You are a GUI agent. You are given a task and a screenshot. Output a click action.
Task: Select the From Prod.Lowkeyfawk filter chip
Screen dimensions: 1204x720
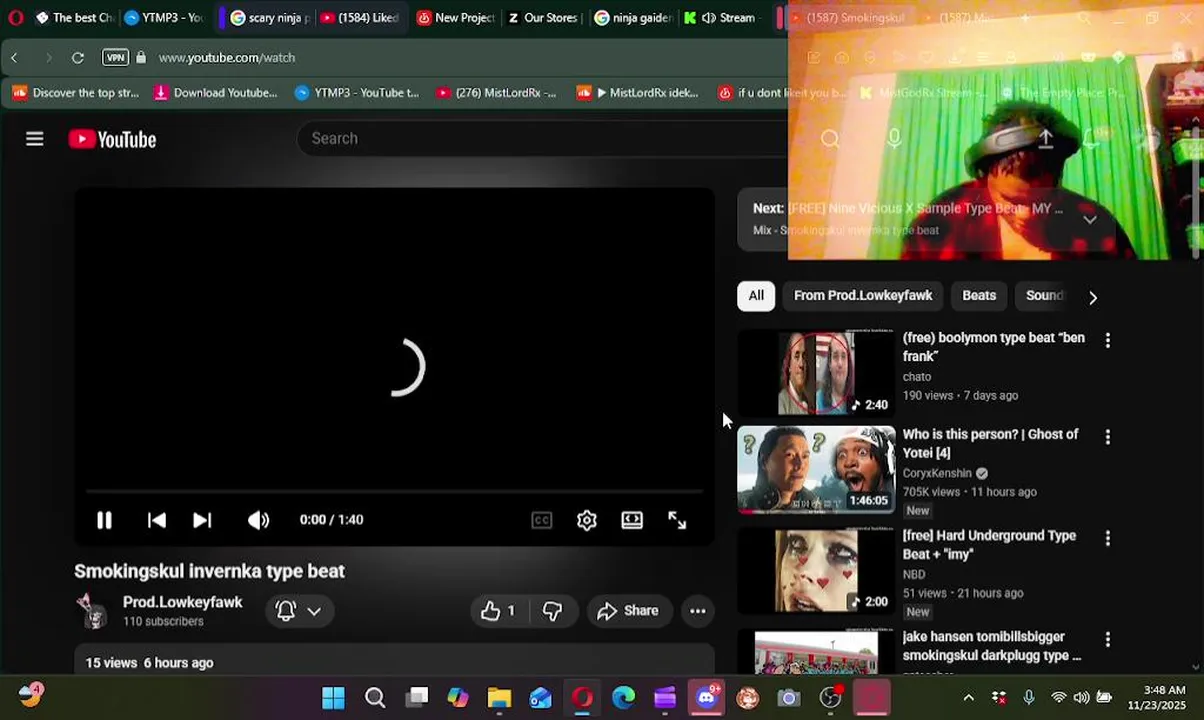click(x=863, y=296)
